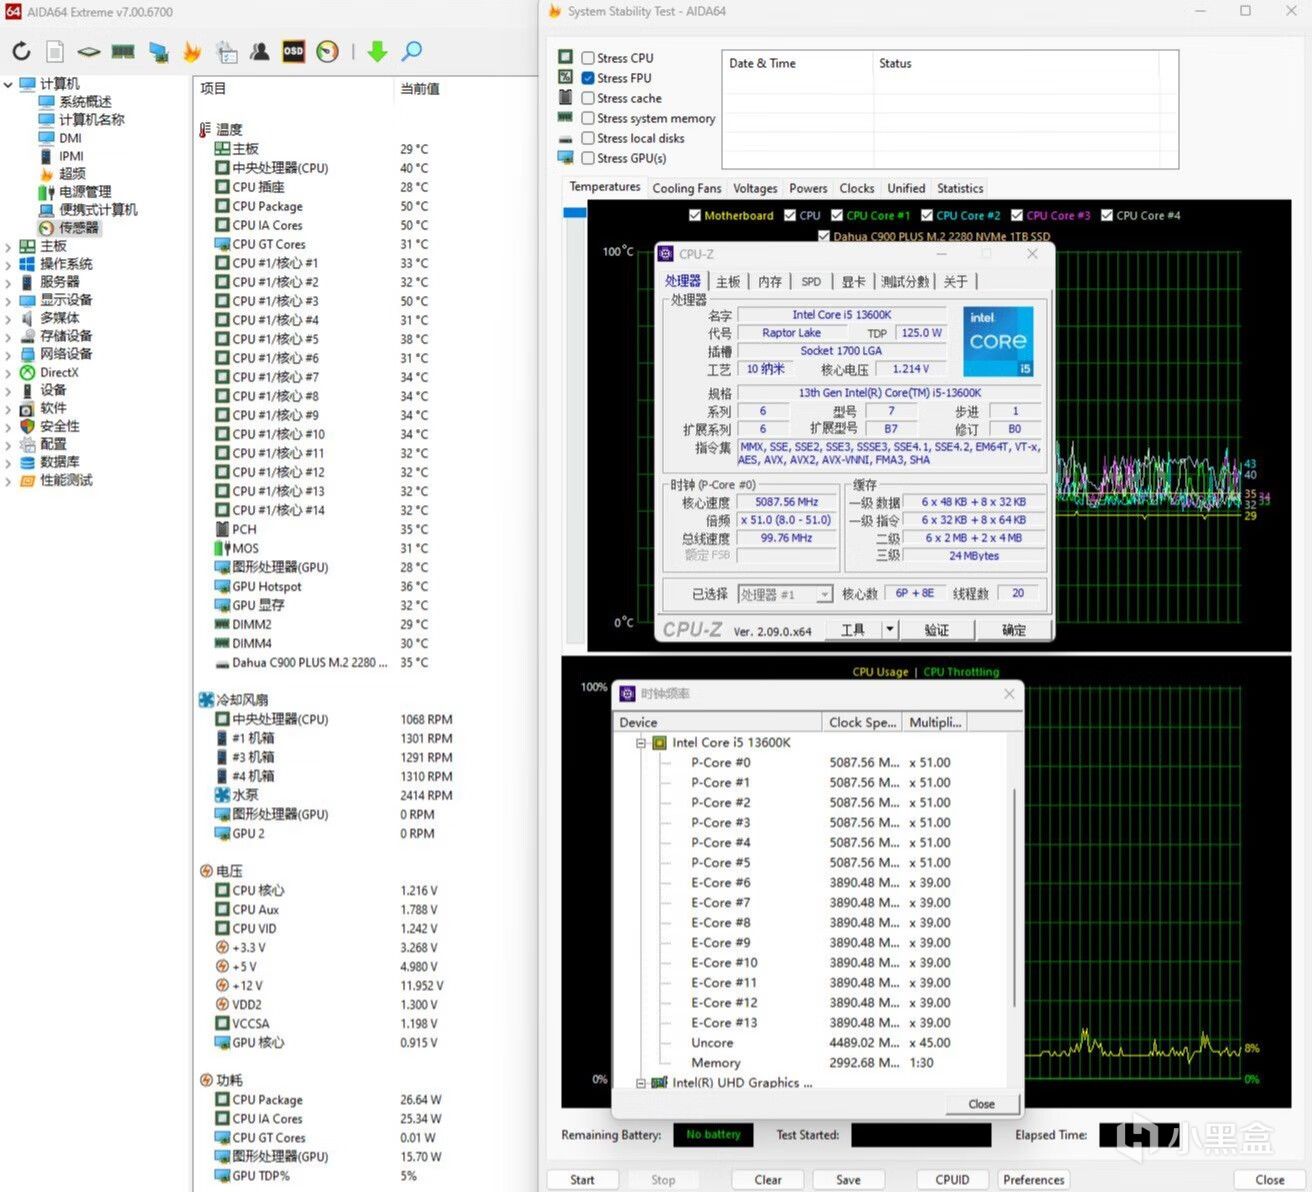The image size is (1312, 1192).
Task: Click the sensor gauge toolbar icon
Action: pyautogui.click(x=327, y=51)
